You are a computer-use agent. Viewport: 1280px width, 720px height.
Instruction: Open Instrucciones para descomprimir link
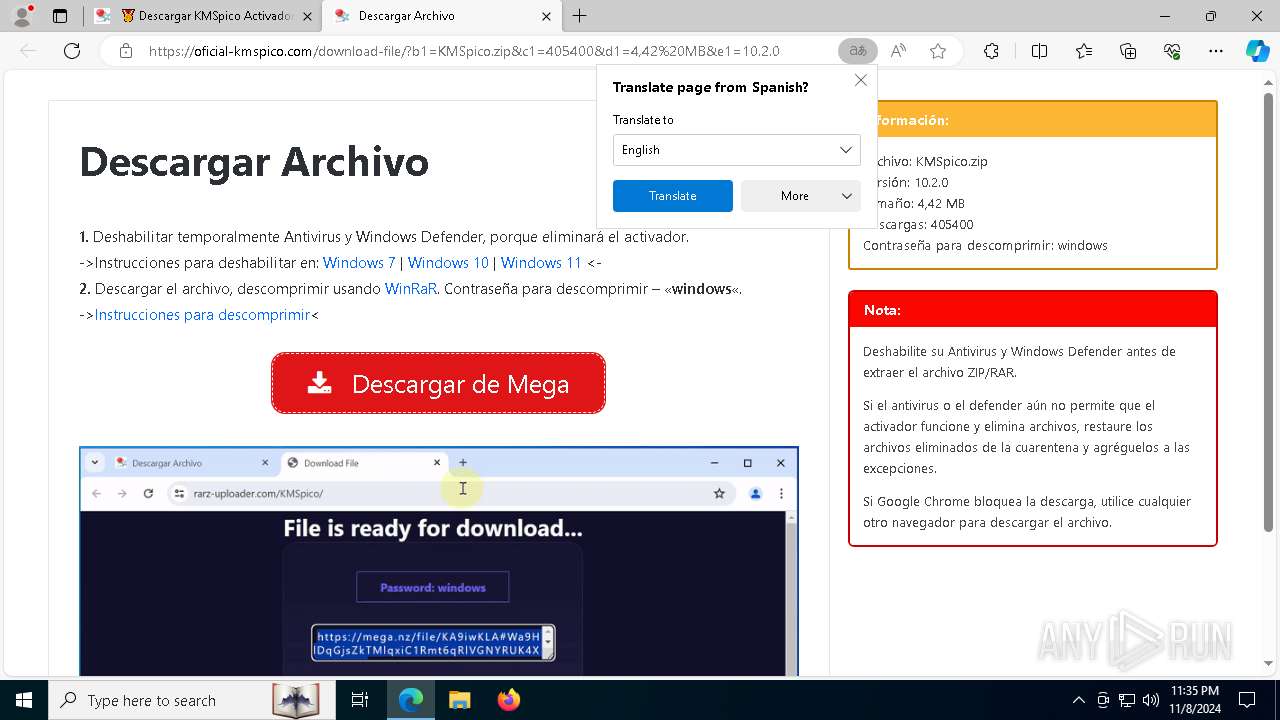(202, 315)
